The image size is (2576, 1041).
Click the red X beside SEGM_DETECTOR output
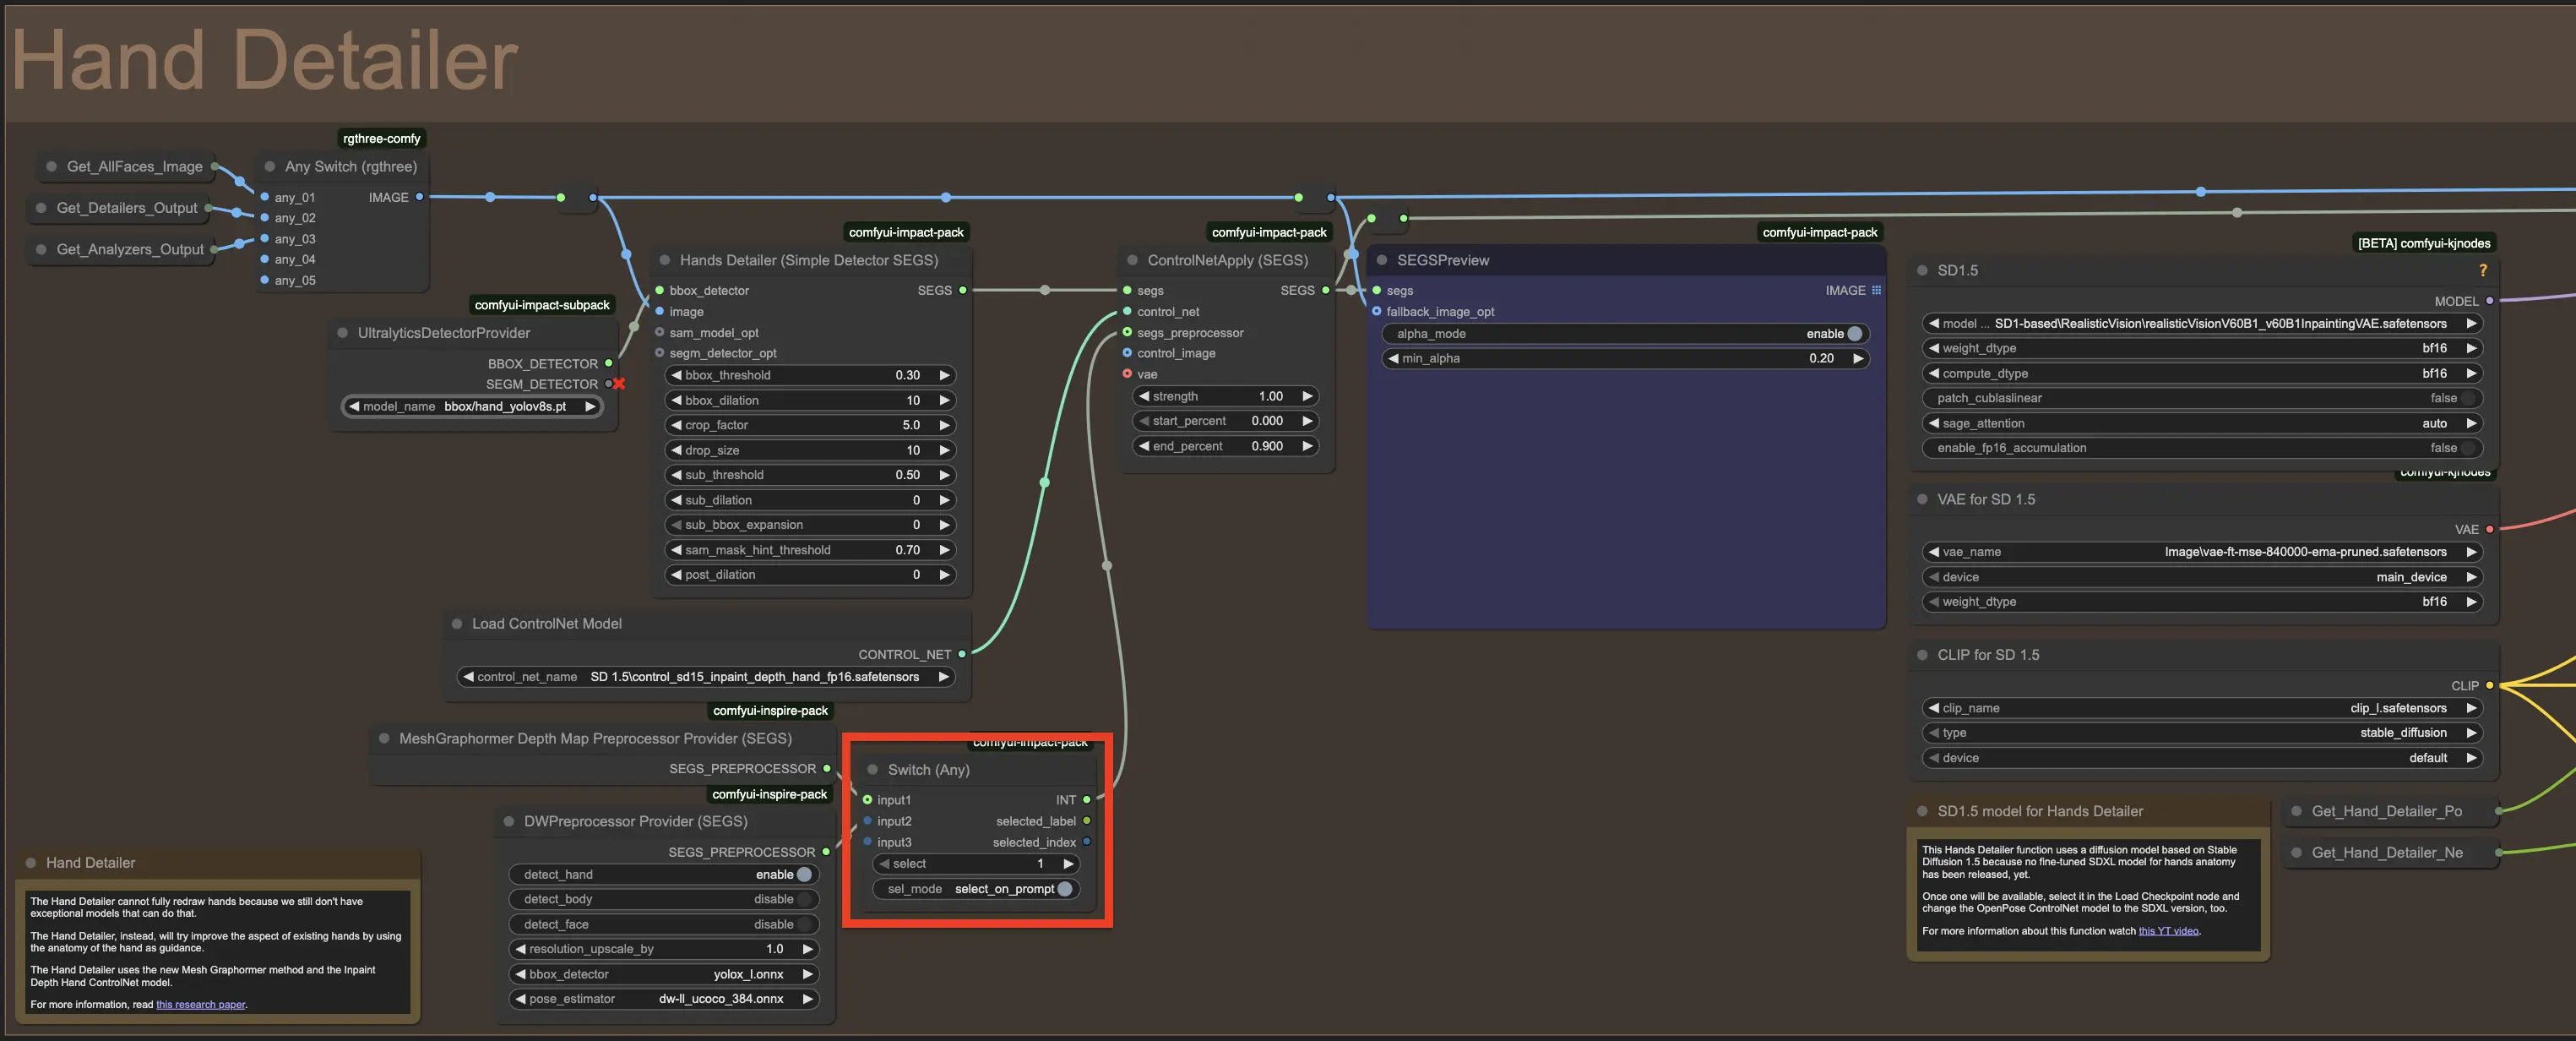619,384
